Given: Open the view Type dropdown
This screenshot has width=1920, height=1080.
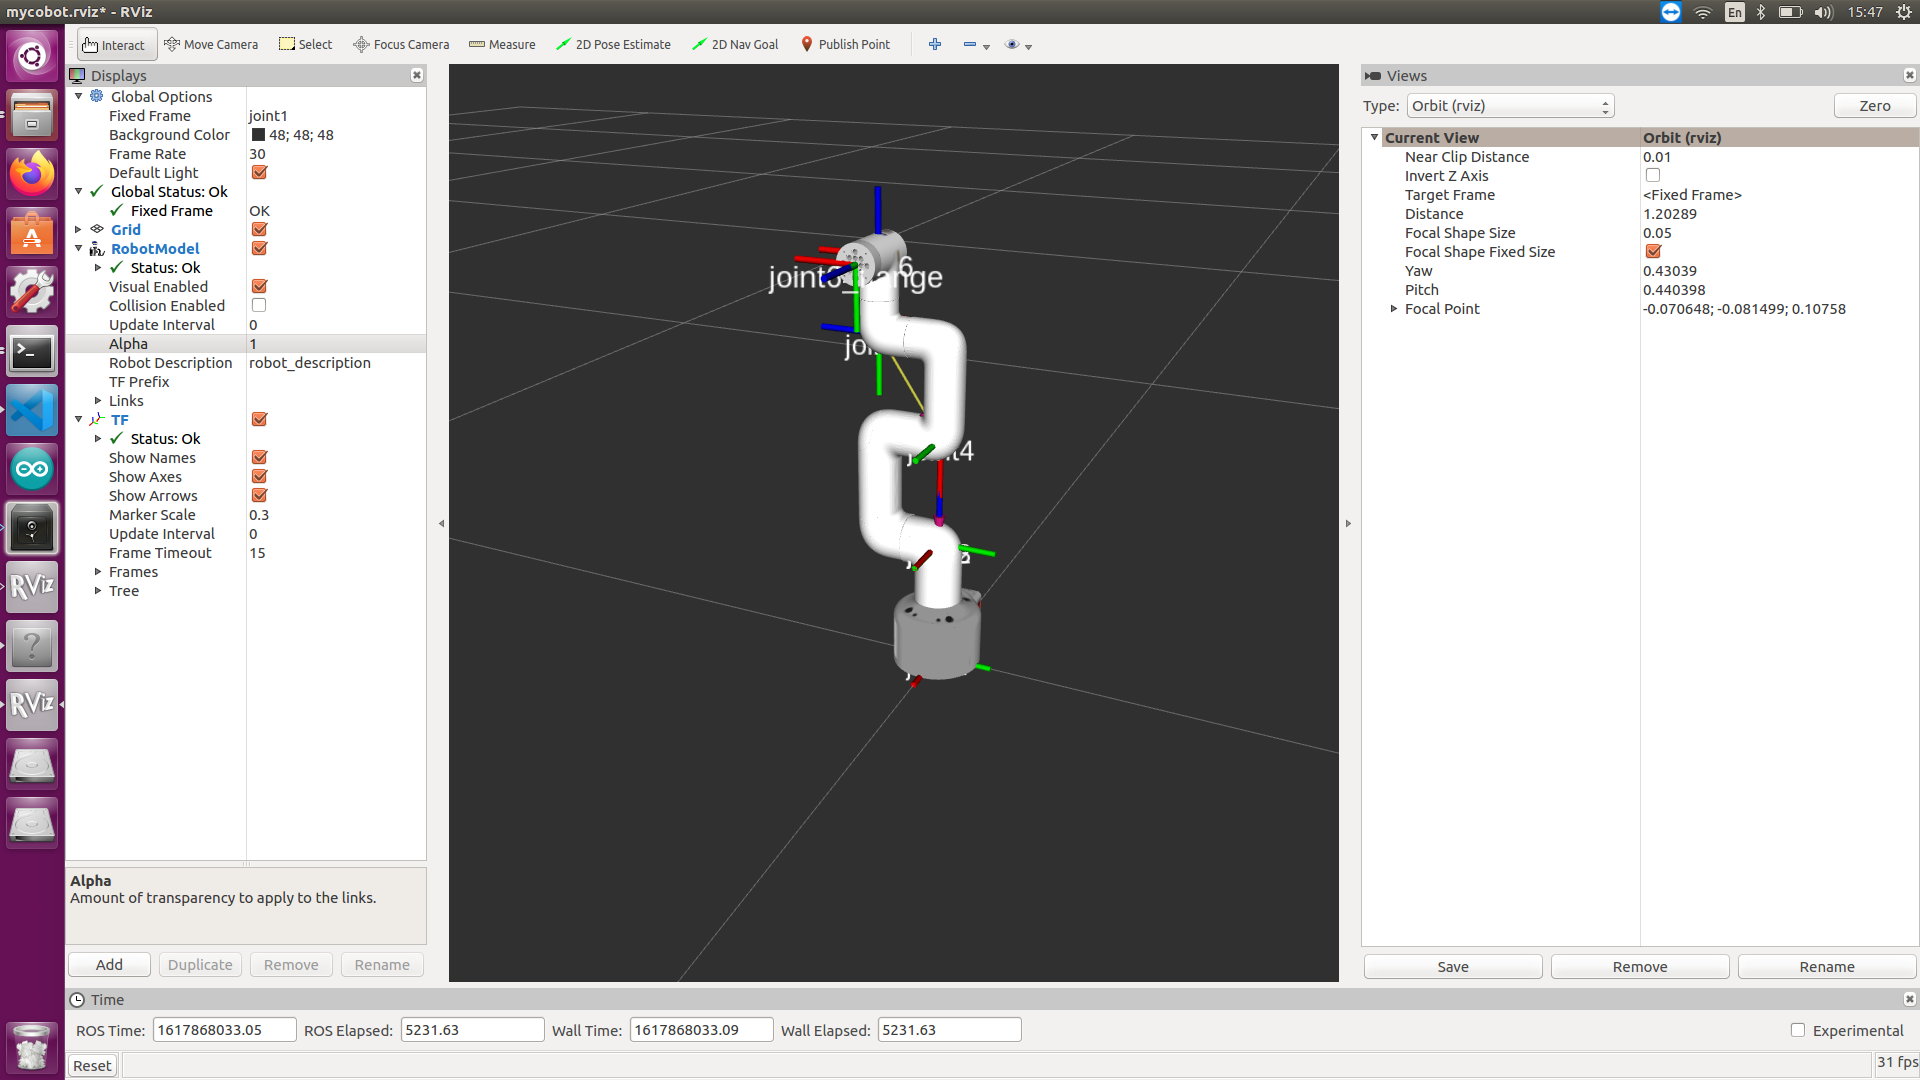Looking at the screenshot, I should (x=1511, y=106).
